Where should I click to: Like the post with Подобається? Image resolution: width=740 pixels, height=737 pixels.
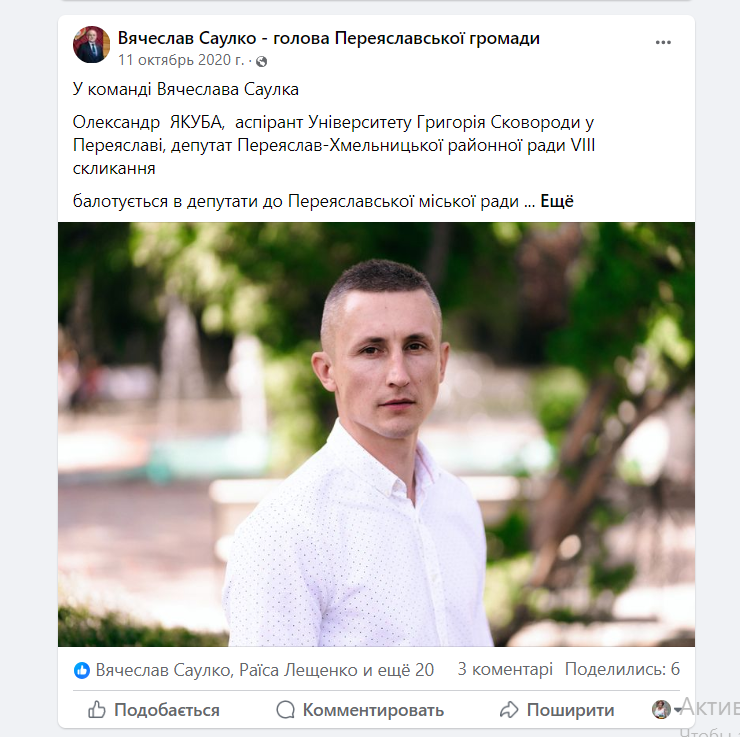pyautogui.click(x=154, y=710)
